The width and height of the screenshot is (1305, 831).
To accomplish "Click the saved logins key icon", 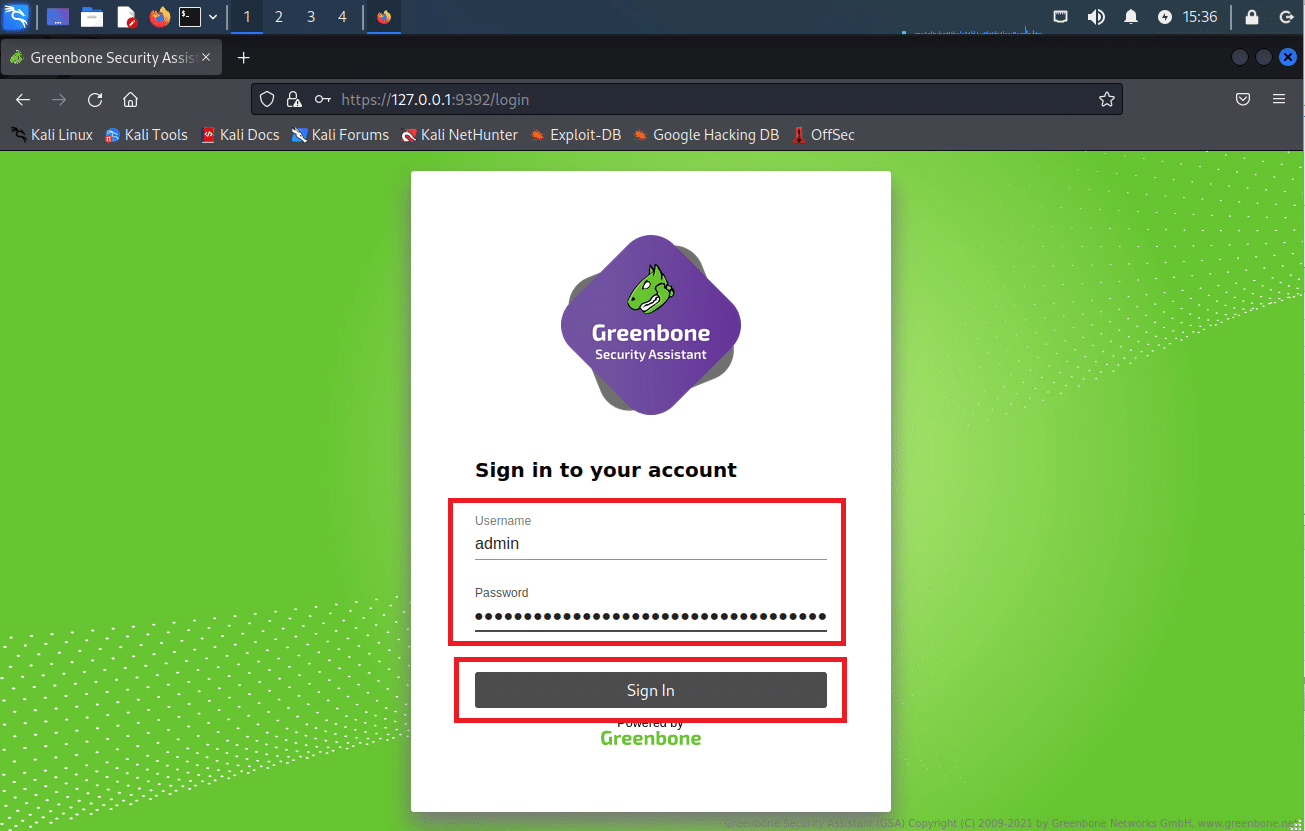I will click(x=322, y=99).
